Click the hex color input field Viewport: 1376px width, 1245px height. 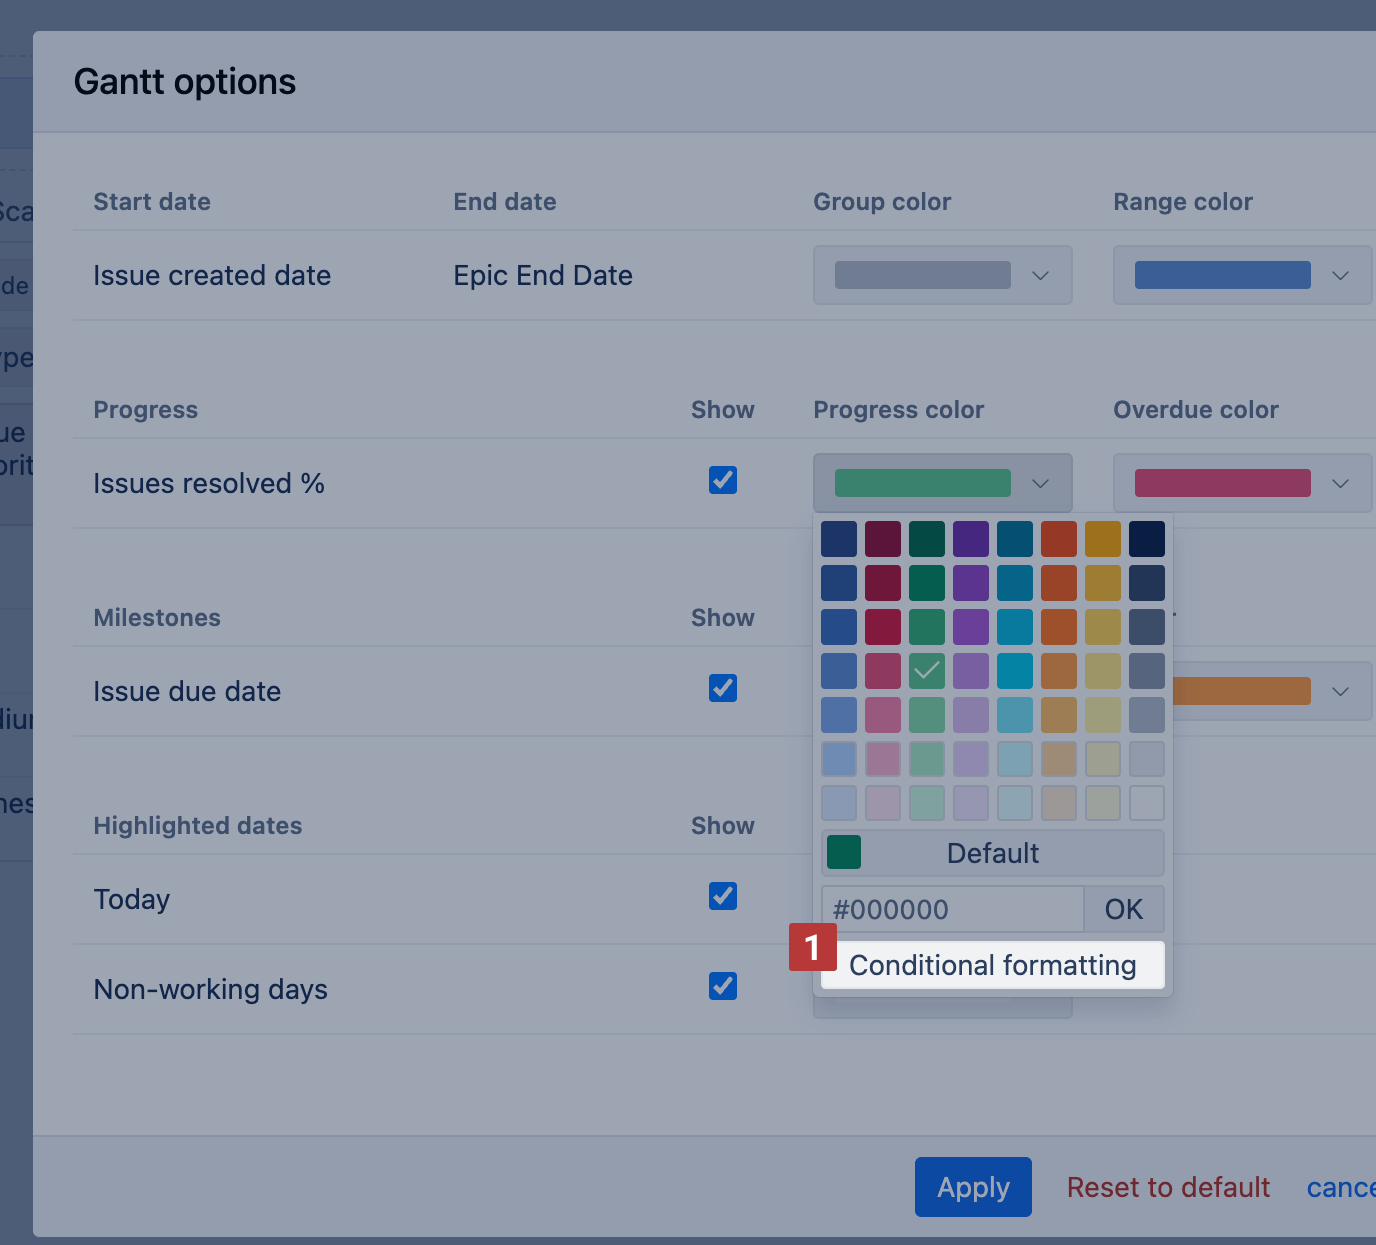click(952, 909)
